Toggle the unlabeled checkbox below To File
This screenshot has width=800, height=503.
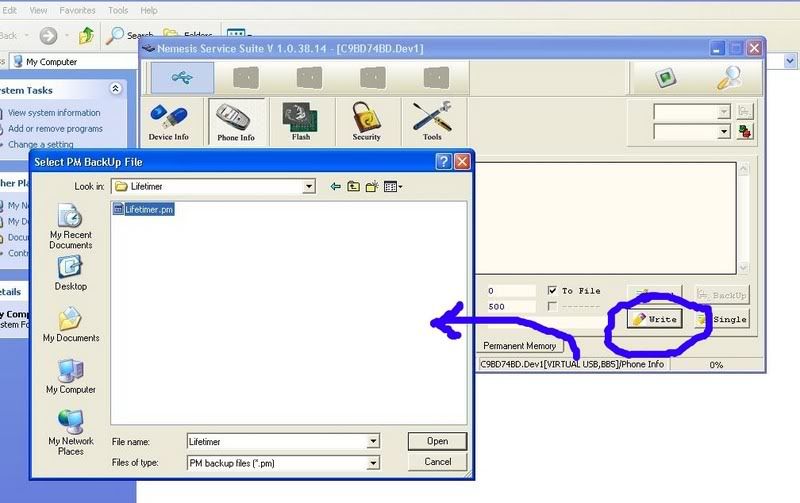coord(552,306)
